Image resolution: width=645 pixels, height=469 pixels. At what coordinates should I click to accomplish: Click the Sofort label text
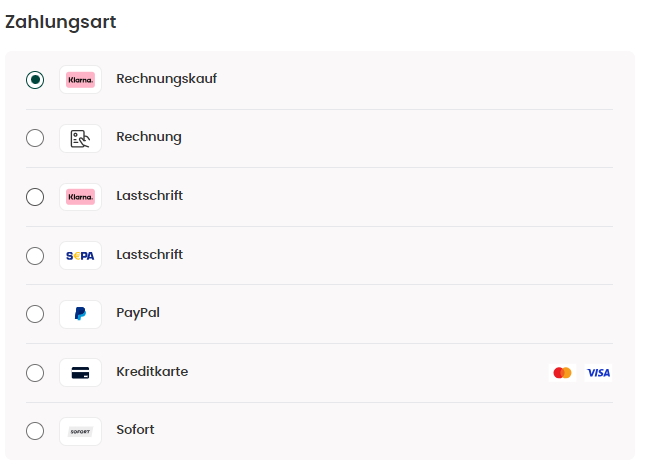(x=135, y=430)
